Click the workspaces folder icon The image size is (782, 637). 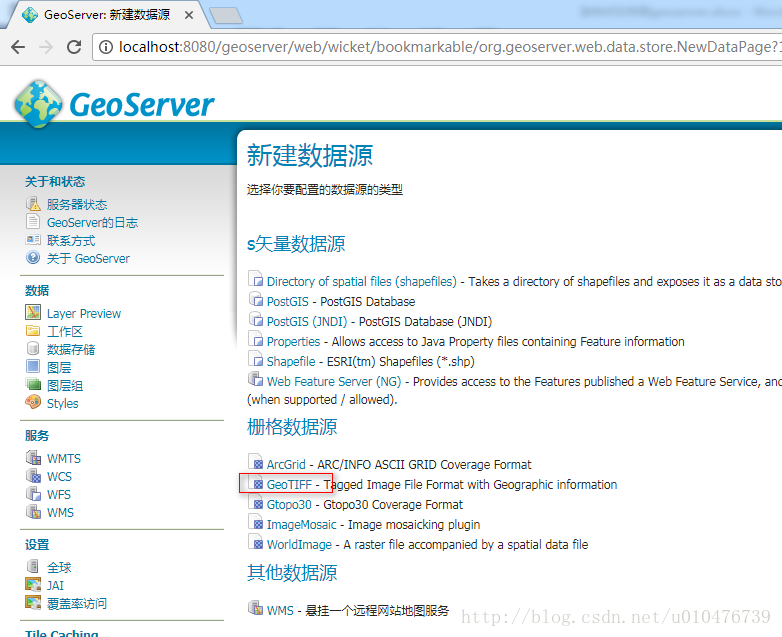coord(33,330)
